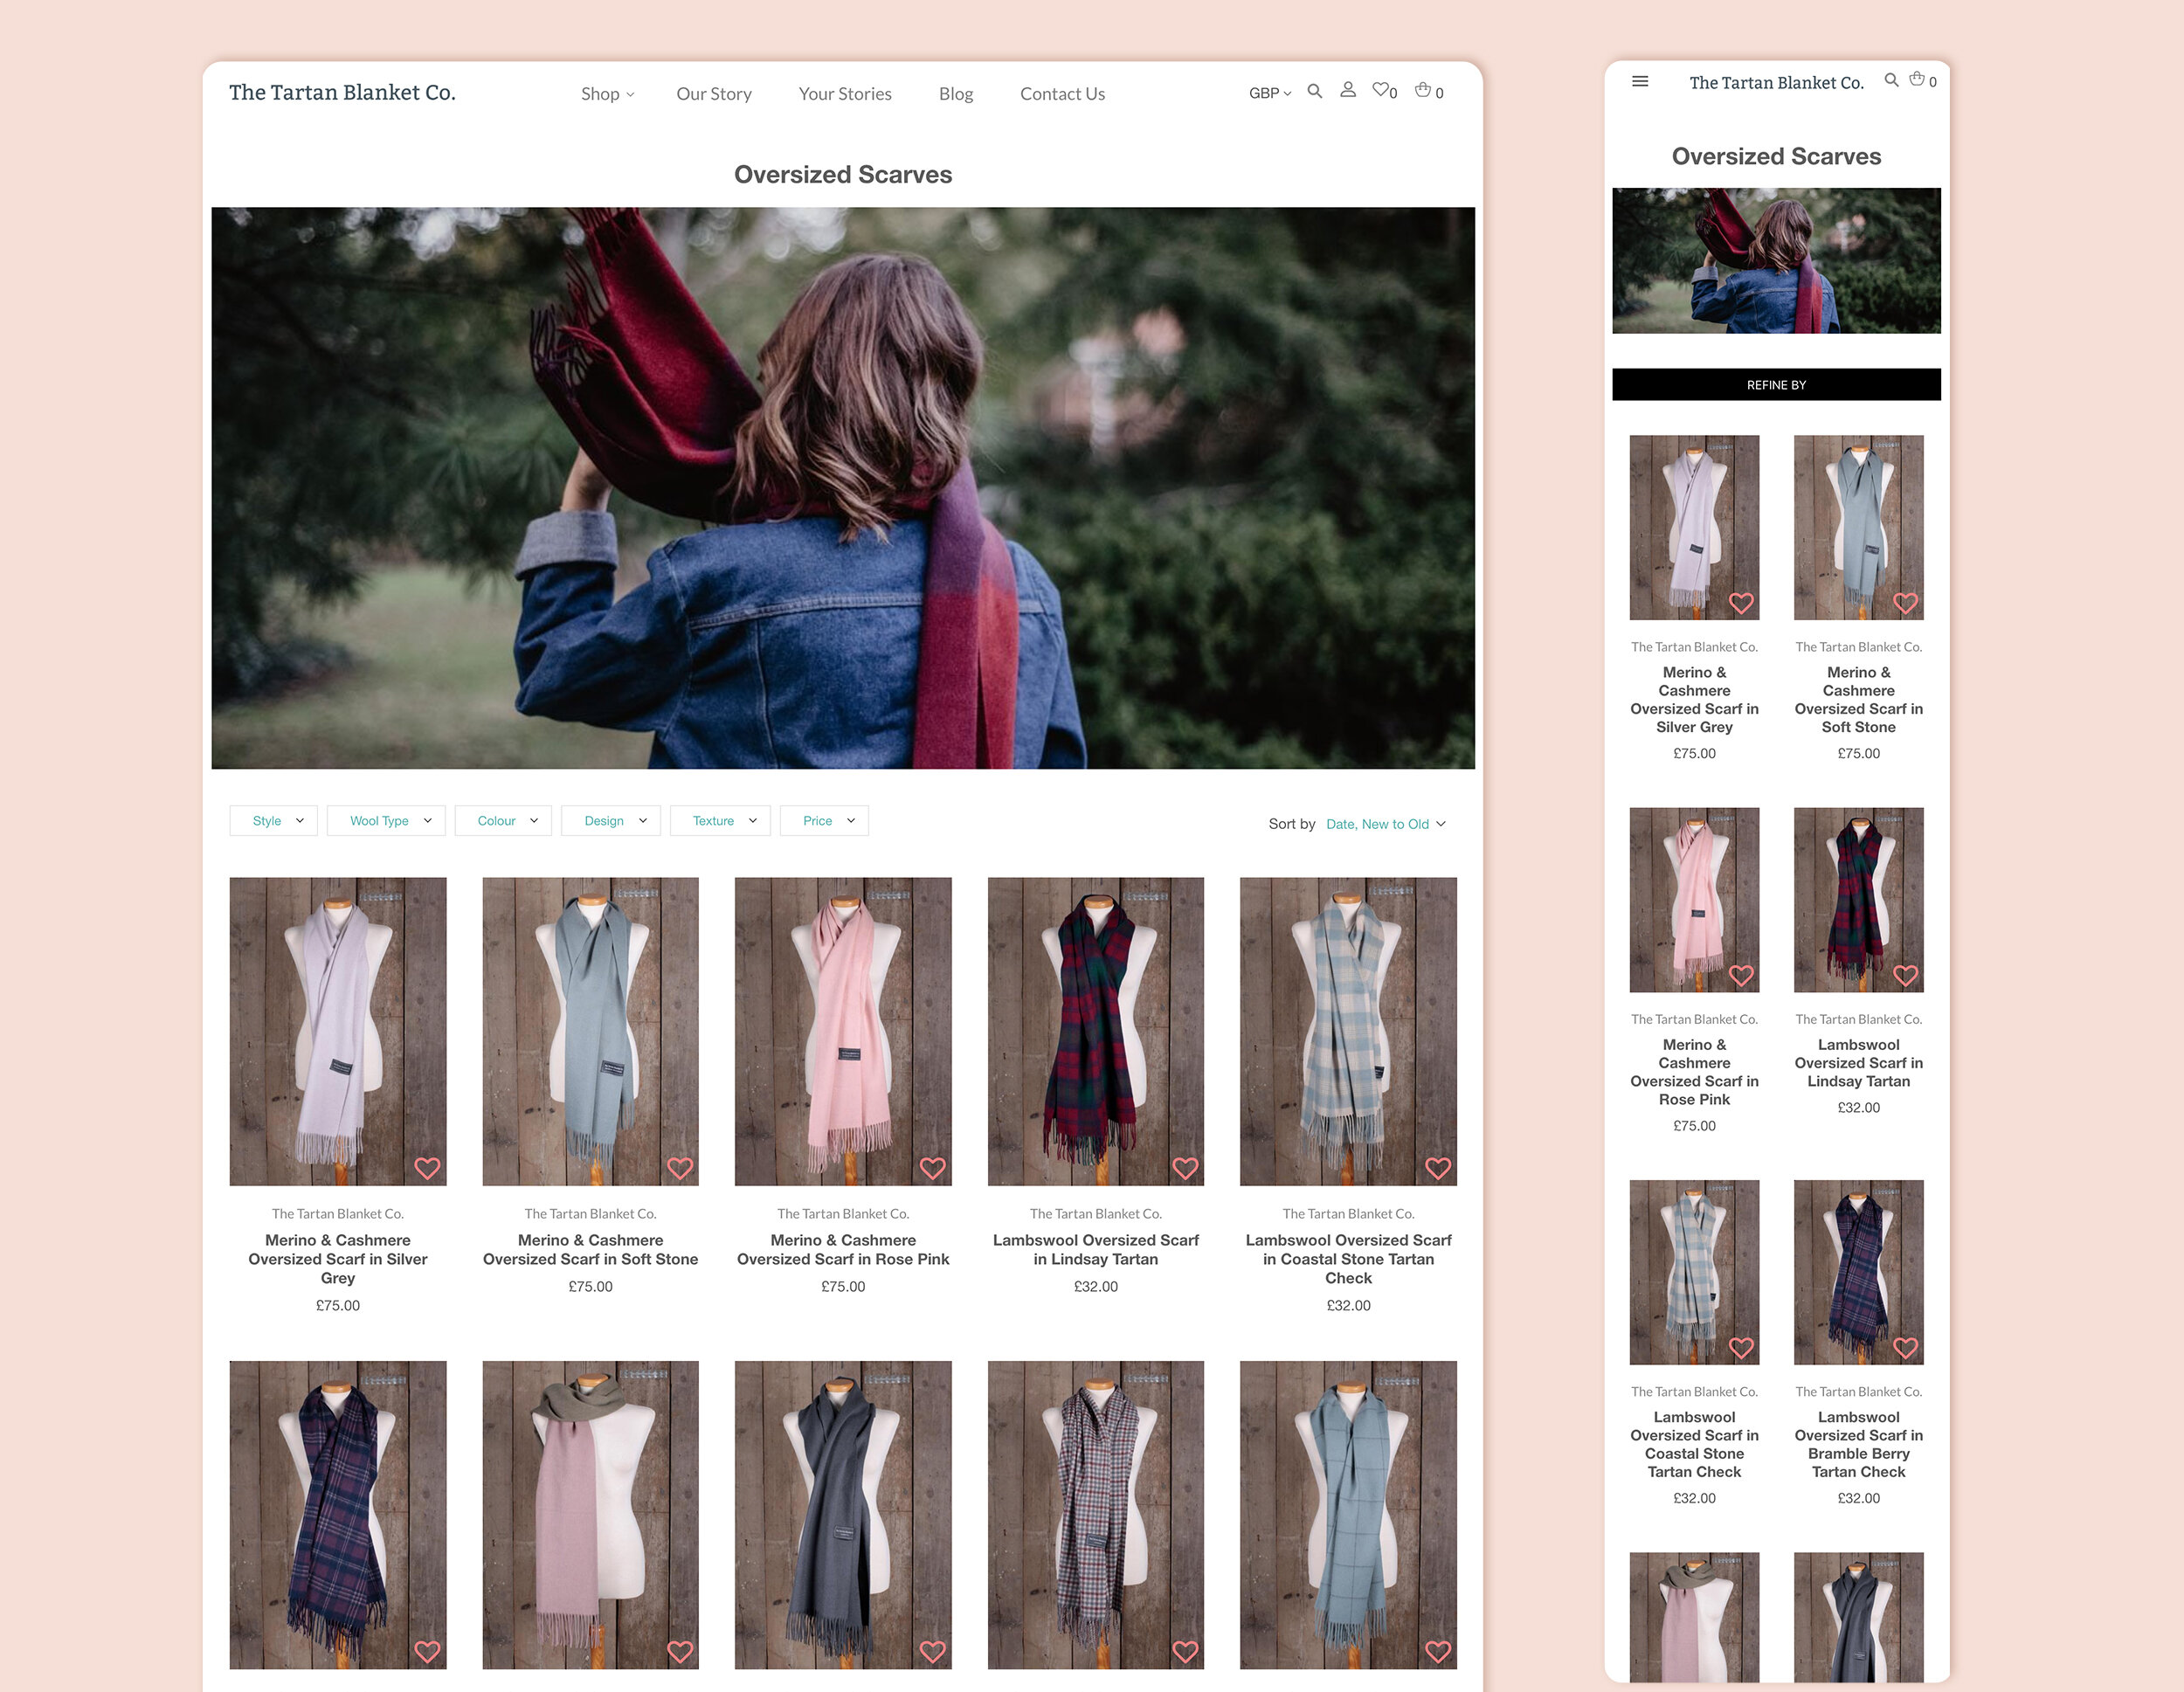Open mobile Soft Stone scarf product image
This screenshot has width=2184, height=1692.
[x=1858, y=527]
